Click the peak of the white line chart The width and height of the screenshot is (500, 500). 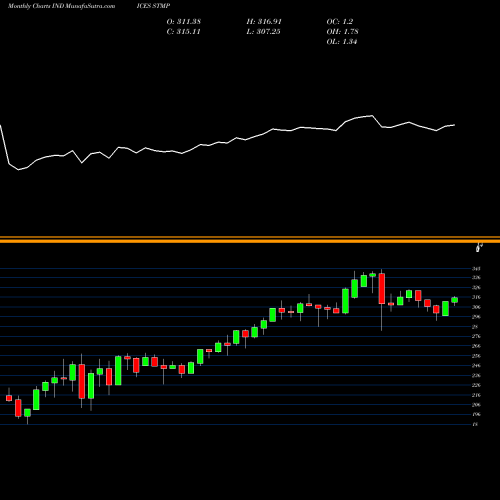click(x=372, y=116)
